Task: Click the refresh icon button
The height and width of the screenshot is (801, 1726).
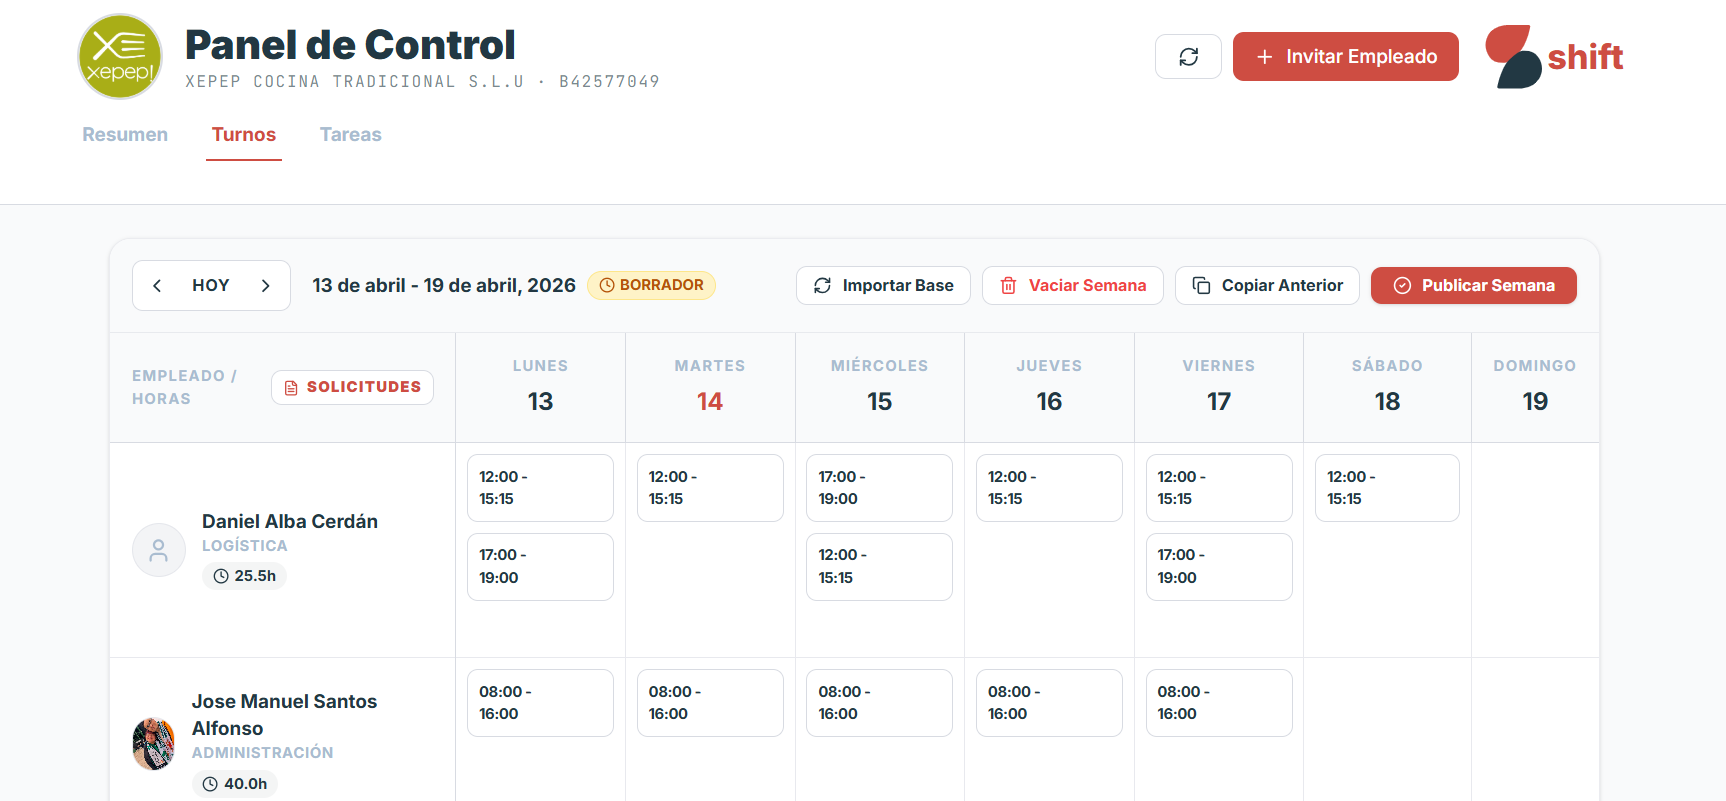Action: click(1188, 56)
